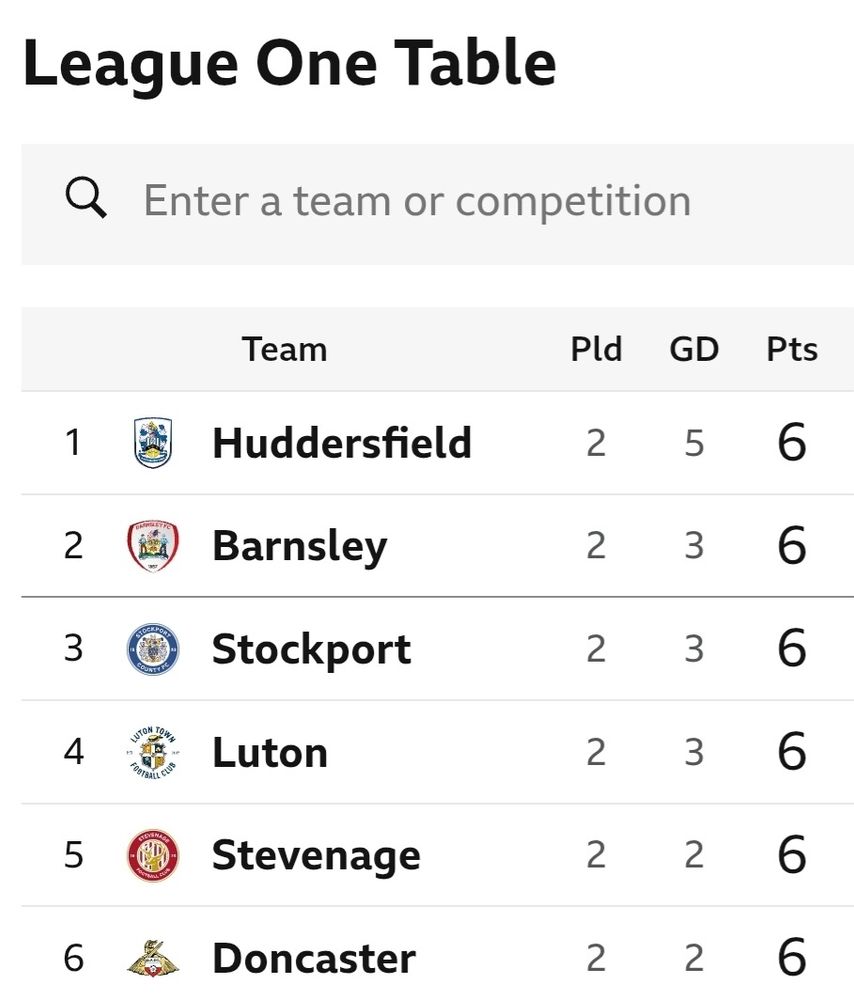Click the Huddersfield club crest
The width and height of the screenshot is (854, 1000).
click(153, 443)
